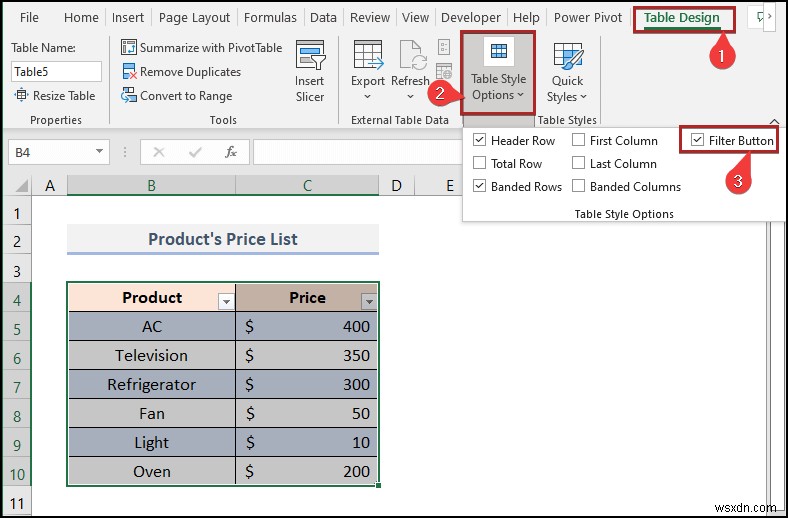Click the Remove Duplicates icon
Image resolution: width=788 pixels, height=518 pixels.
point(129,71)
